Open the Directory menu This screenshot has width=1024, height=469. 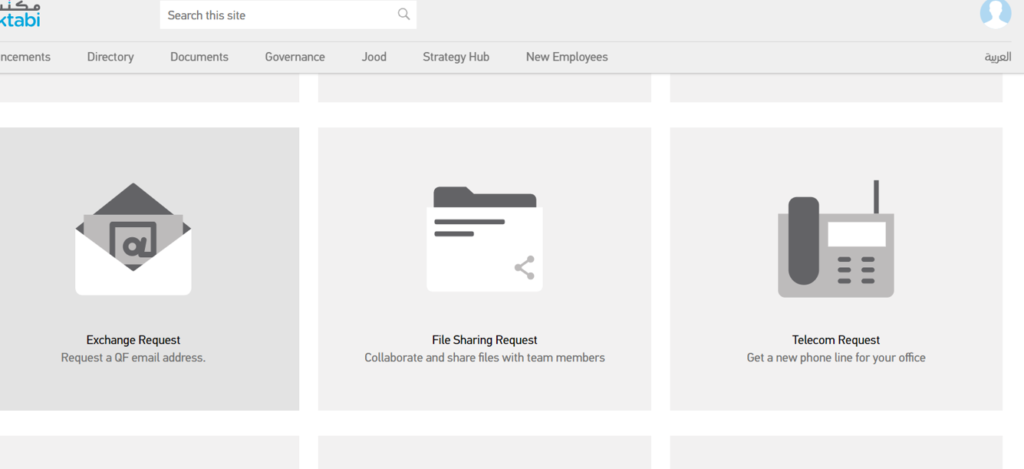tap(110, 57)
